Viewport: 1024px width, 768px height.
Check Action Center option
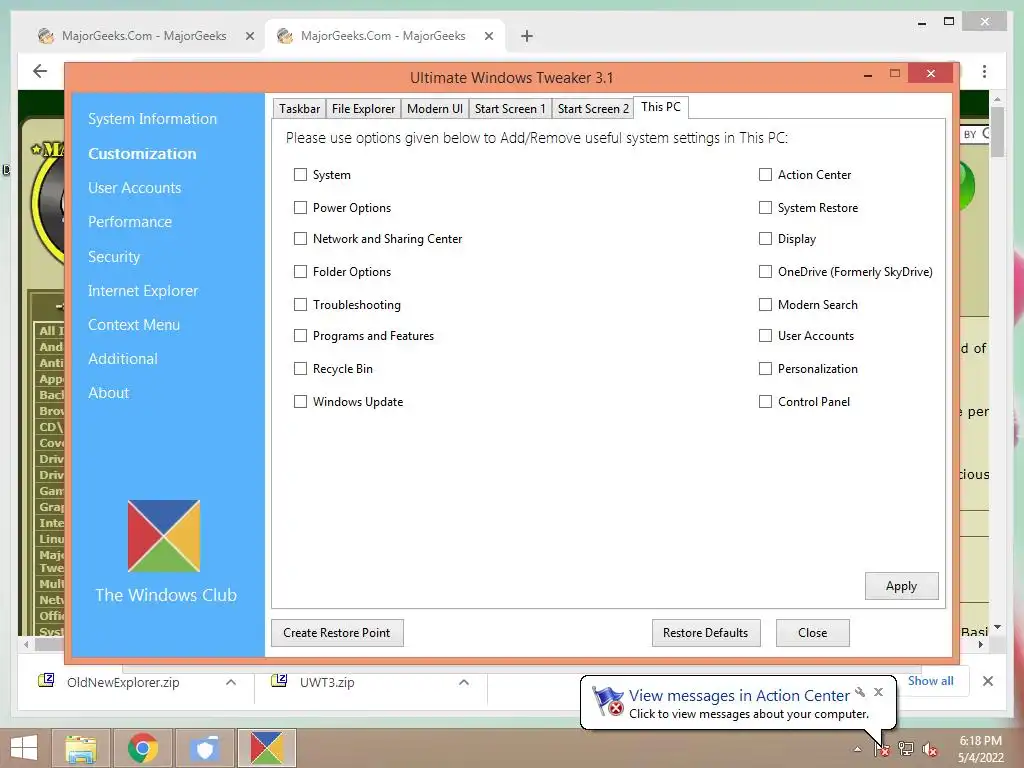point(765,174)
